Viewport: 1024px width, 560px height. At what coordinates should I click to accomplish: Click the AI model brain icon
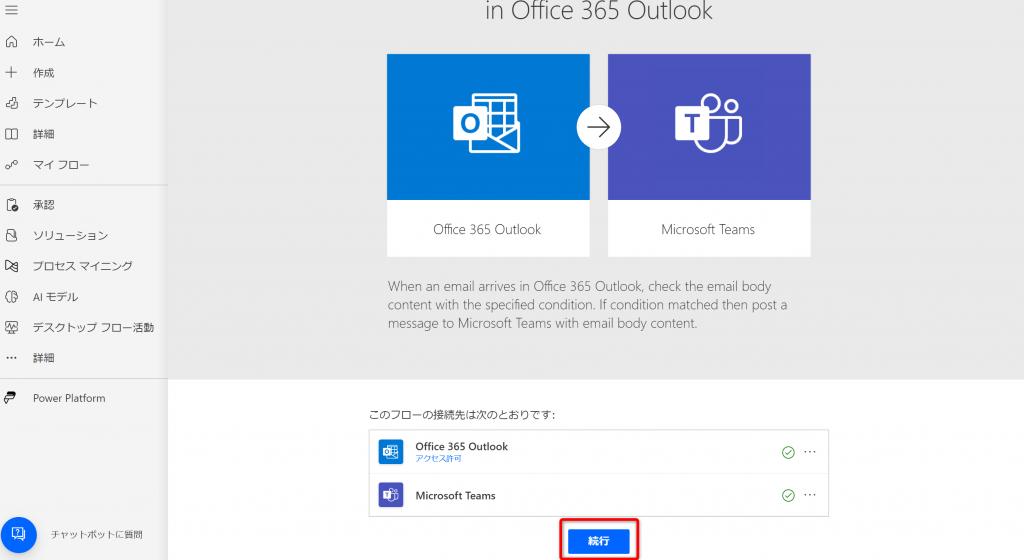point(11,296)
